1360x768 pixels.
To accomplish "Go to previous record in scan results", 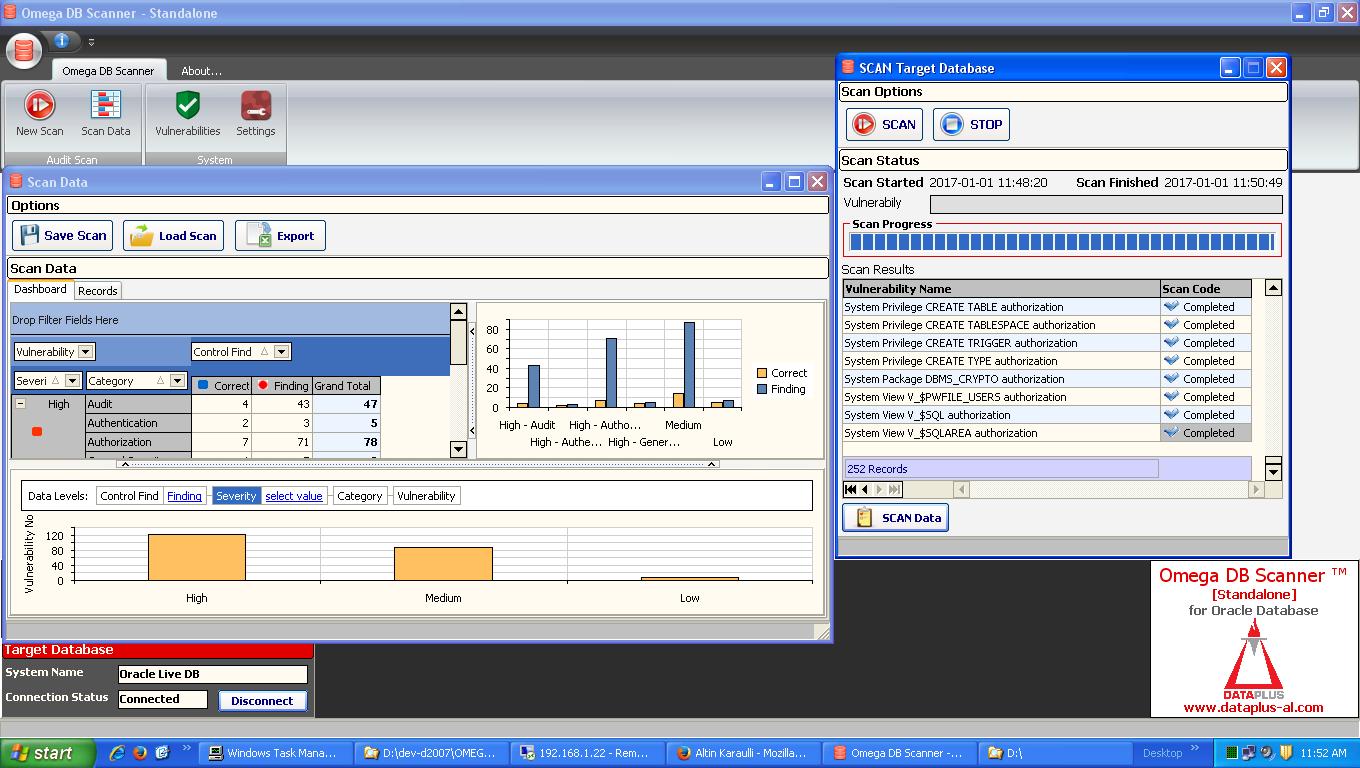I will pyautogui.click(x=864, y=489).
